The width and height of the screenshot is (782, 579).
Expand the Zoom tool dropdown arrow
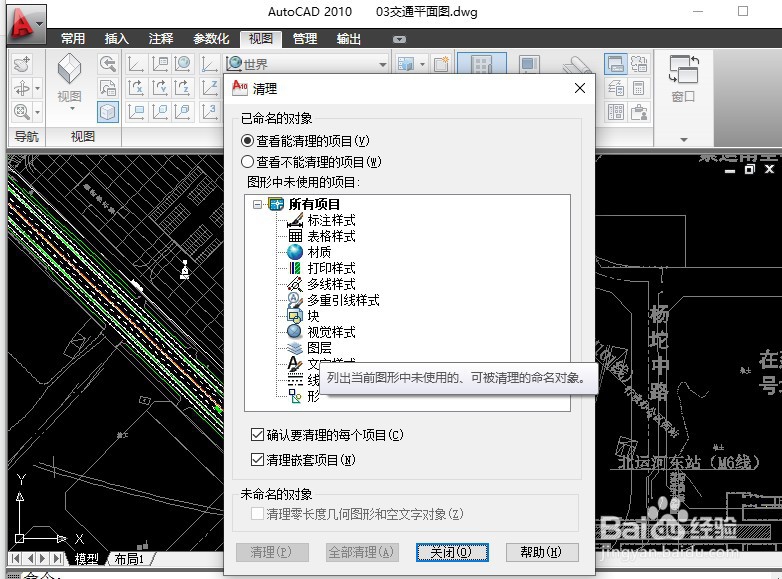[x=38, y=112]
